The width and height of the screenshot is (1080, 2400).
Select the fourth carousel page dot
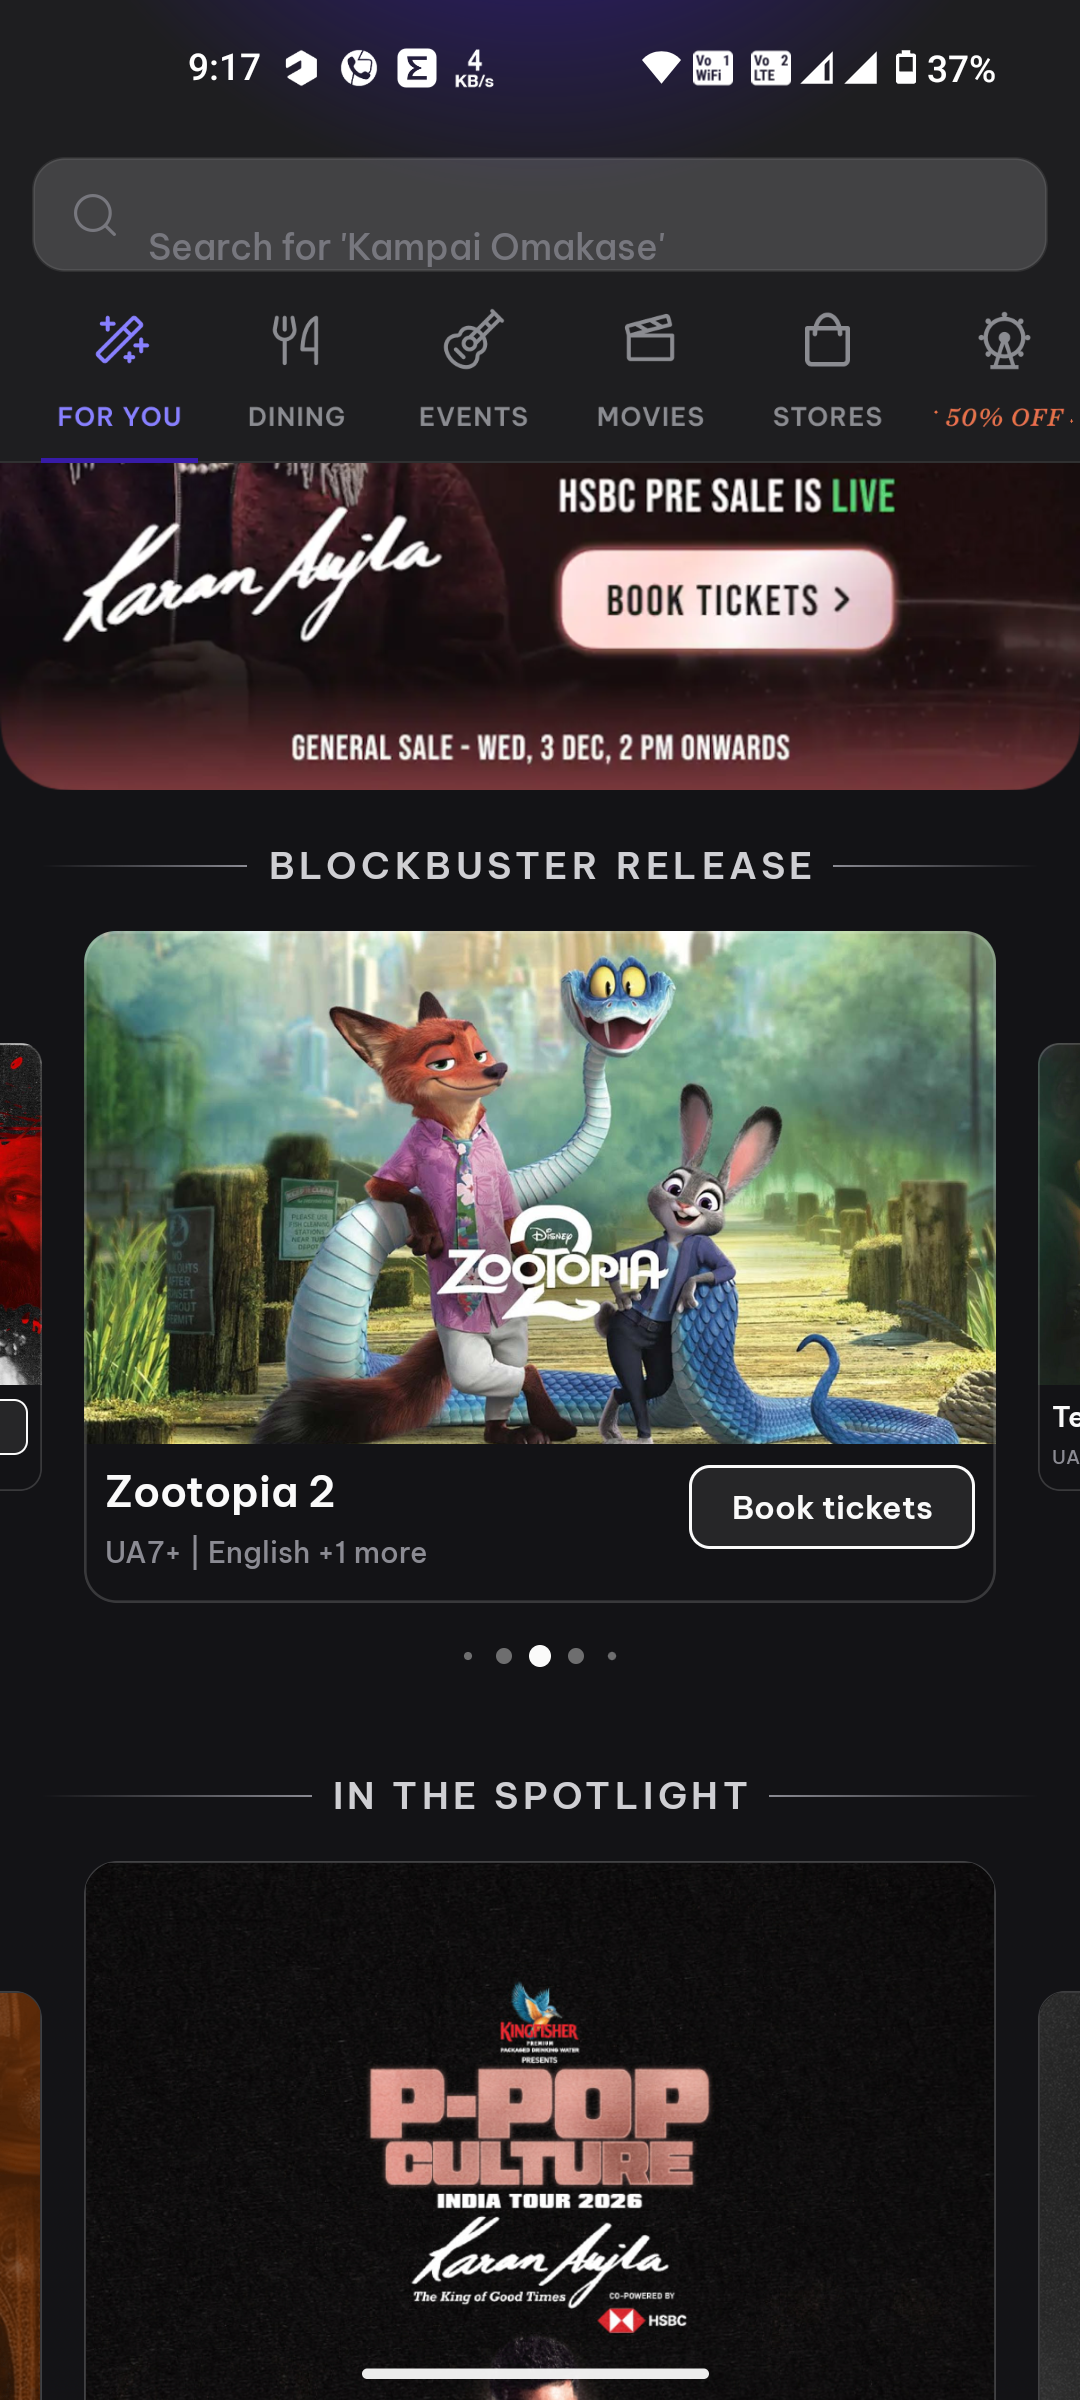[x=576, y=1656]
